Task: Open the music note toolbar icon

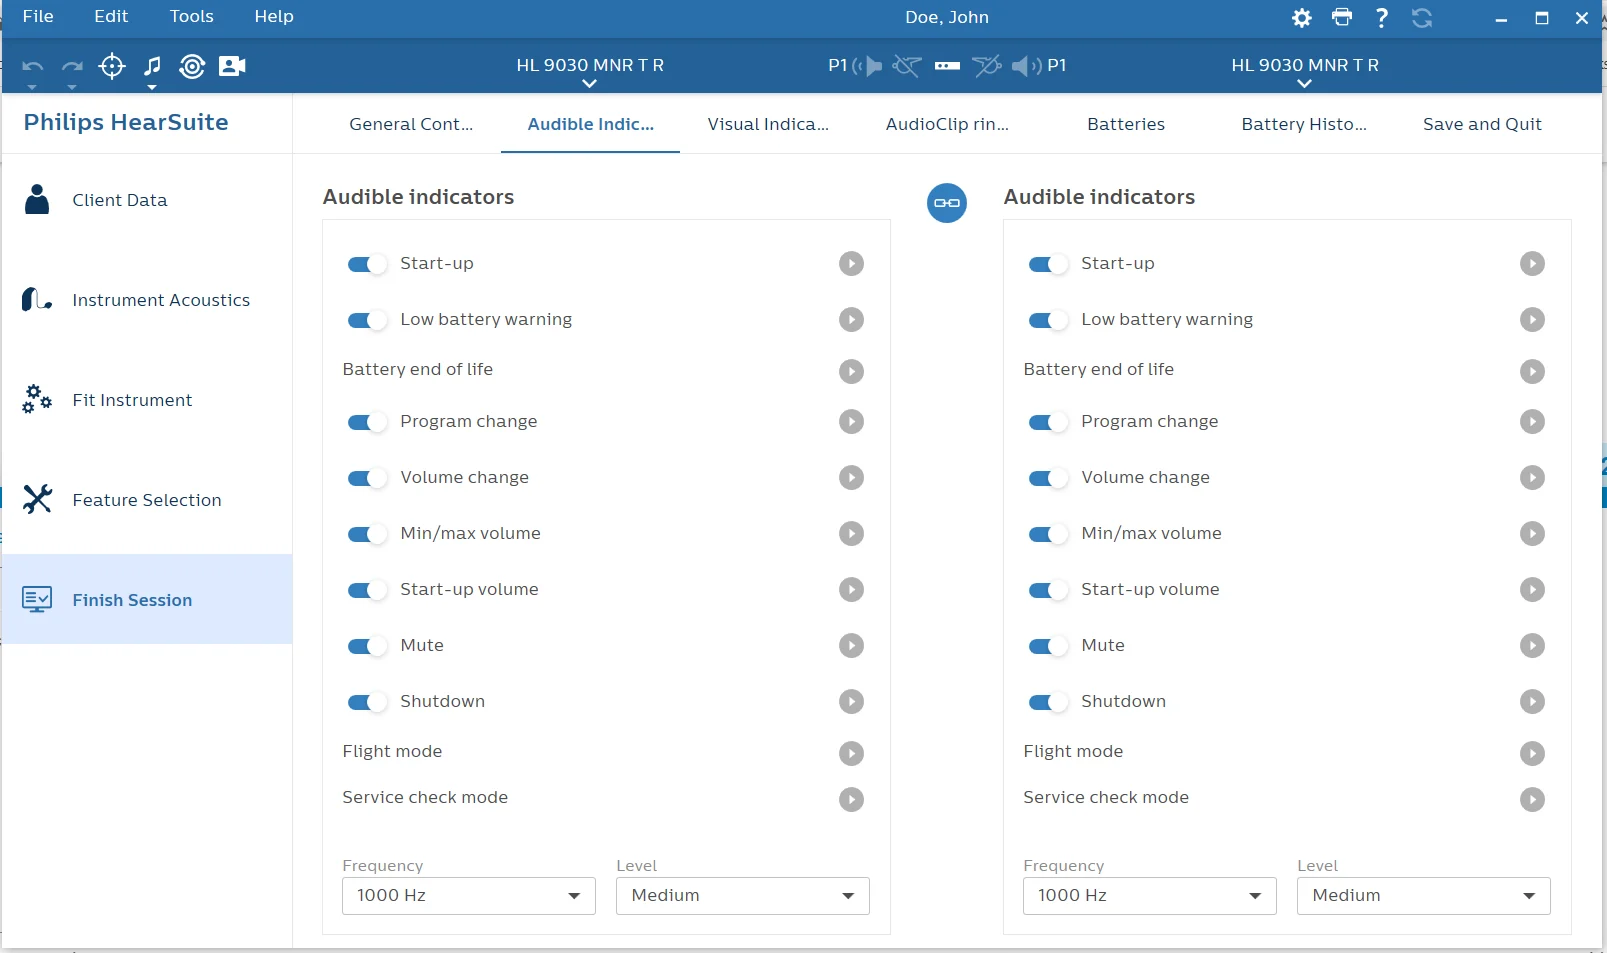Action: pyautogui.click(x=152, y=66)
